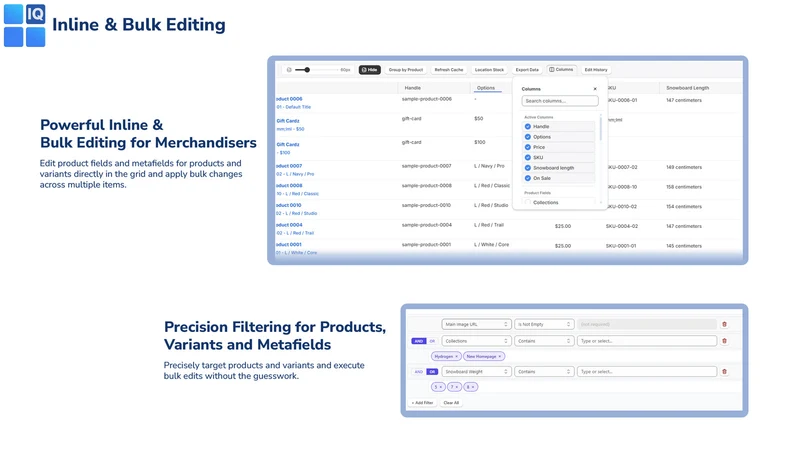The image size is (800, 450).
Task: Close the Columns popup with X
Action: click(x=595, y=89)
